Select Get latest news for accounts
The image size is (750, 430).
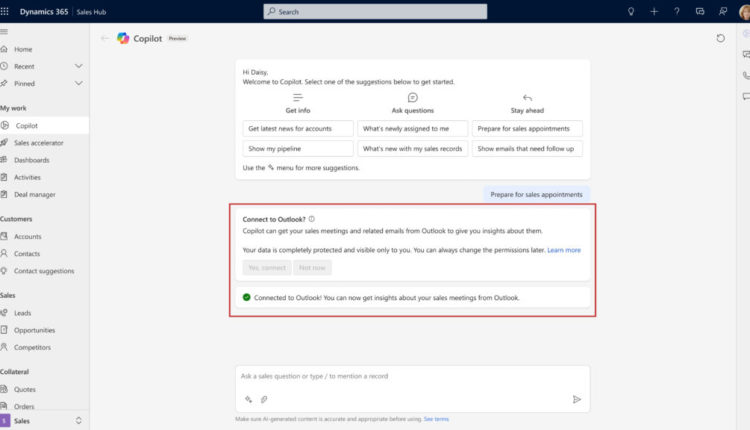pyautogui.click(x=298, y=128)
